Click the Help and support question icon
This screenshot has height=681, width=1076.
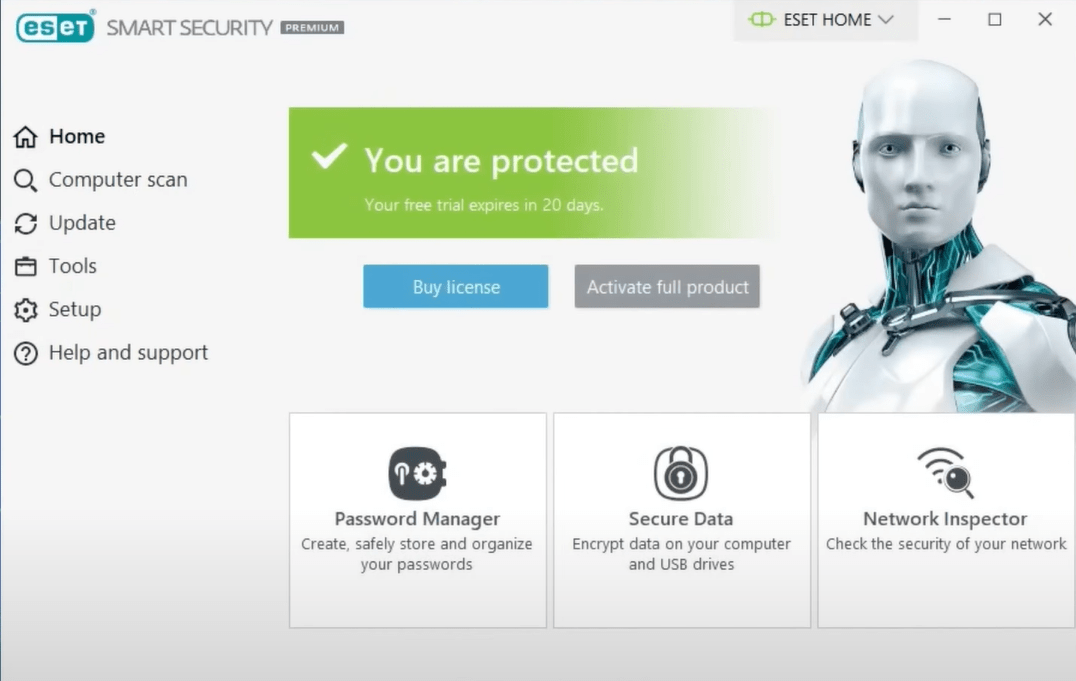25,353
